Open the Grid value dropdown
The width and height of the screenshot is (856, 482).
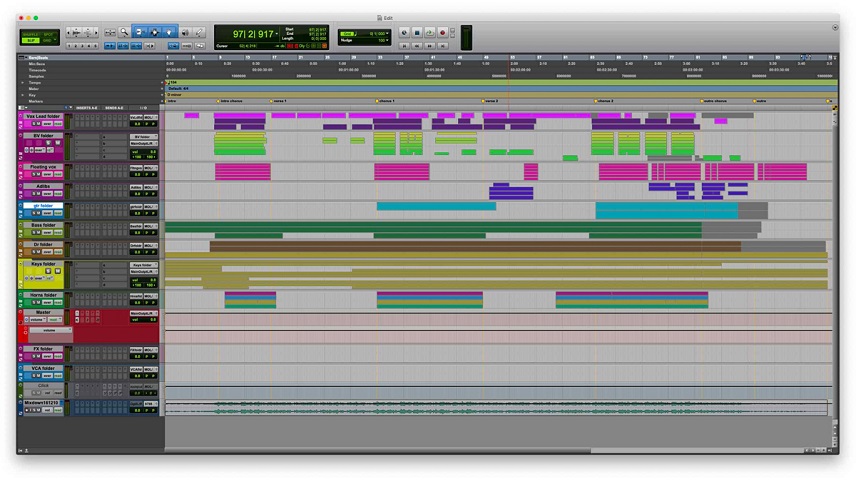pos(388,34)
